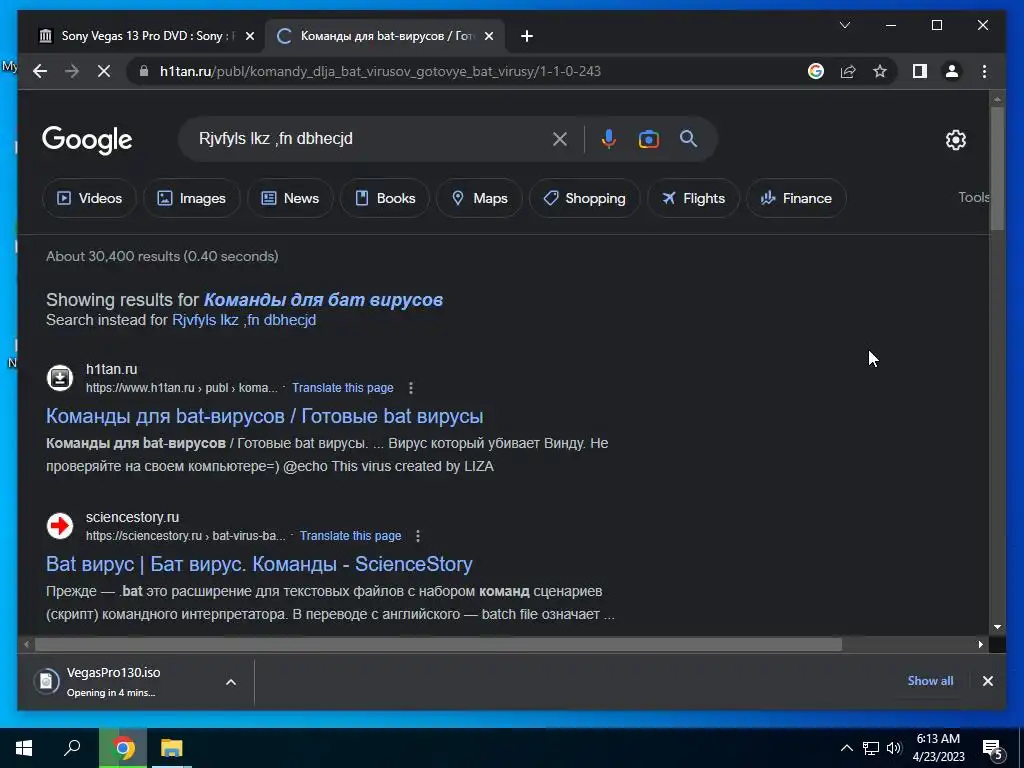This screenshot has height=768, width=1024.
Task: Close the downloads bar
Action: tap(987, 681)
